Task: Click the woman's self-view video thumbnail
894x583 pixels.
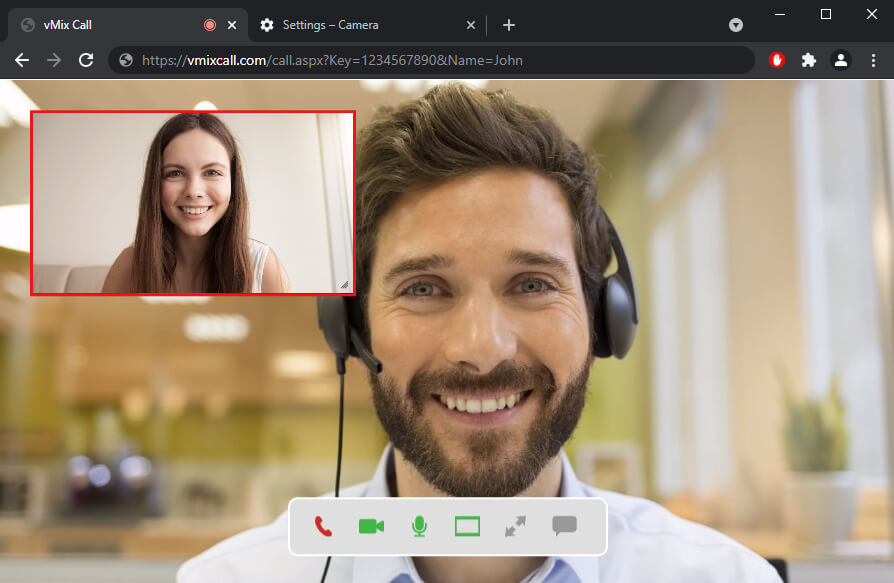Action: pos(193,203)
